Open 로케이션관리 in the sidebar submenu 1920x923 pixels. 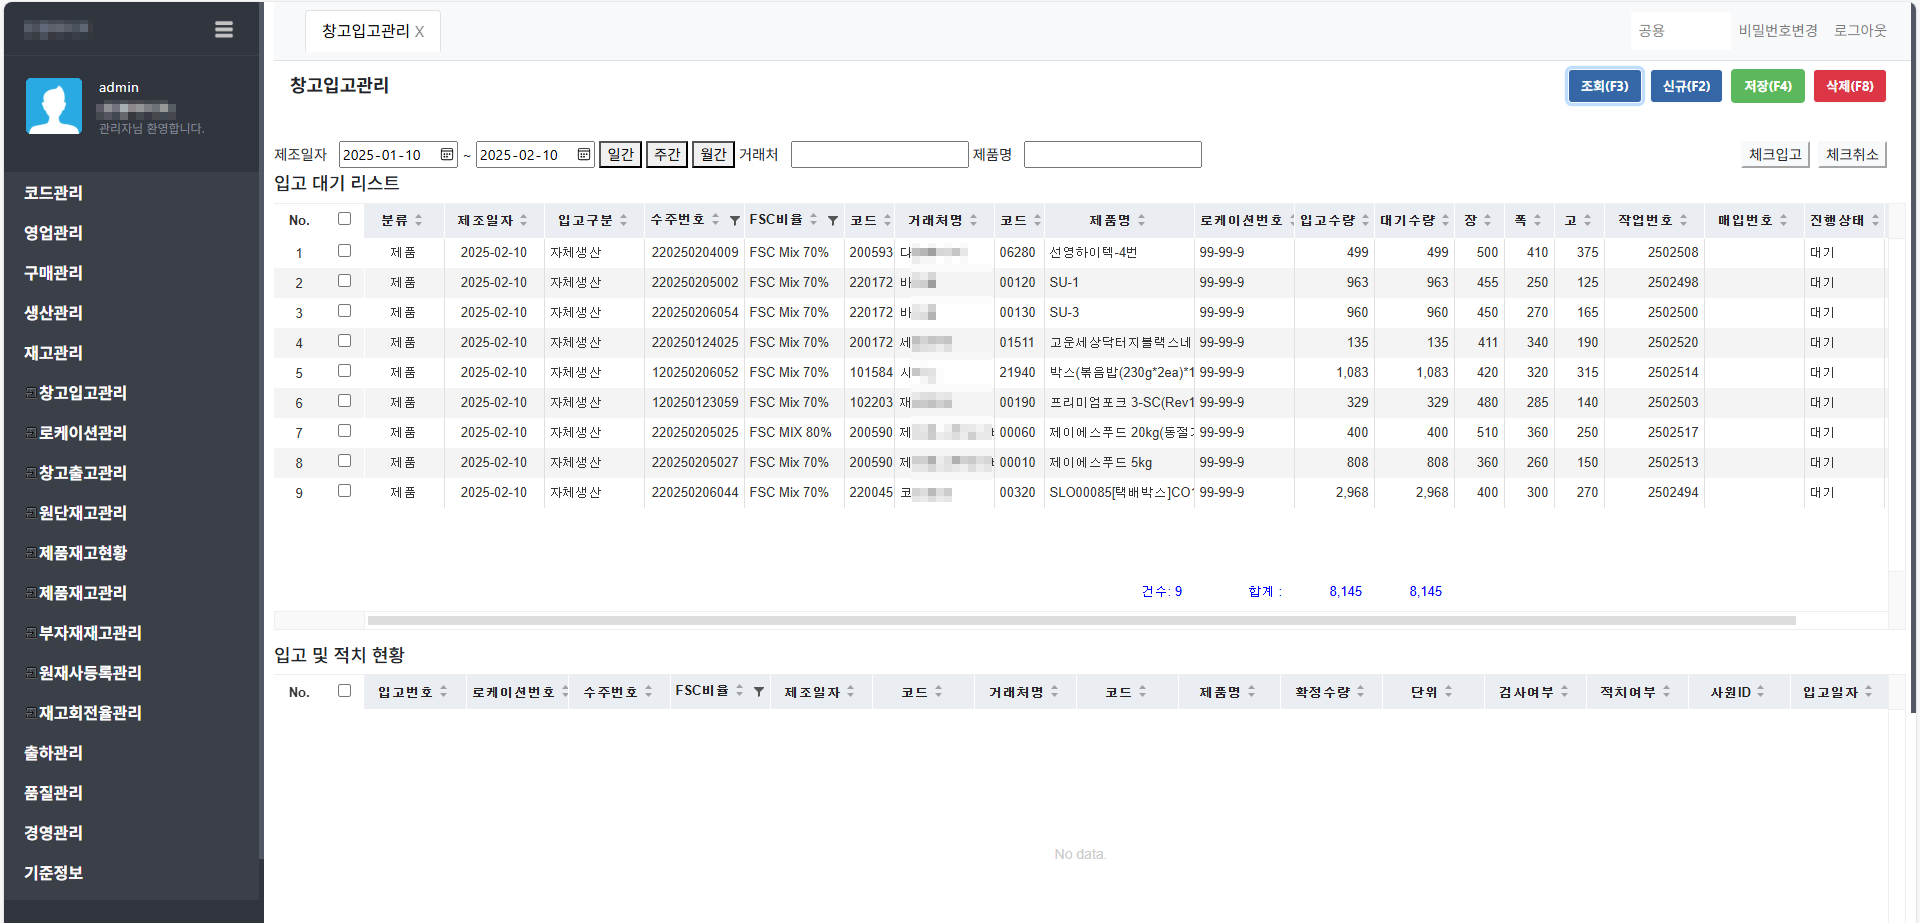tap(82, 433)
